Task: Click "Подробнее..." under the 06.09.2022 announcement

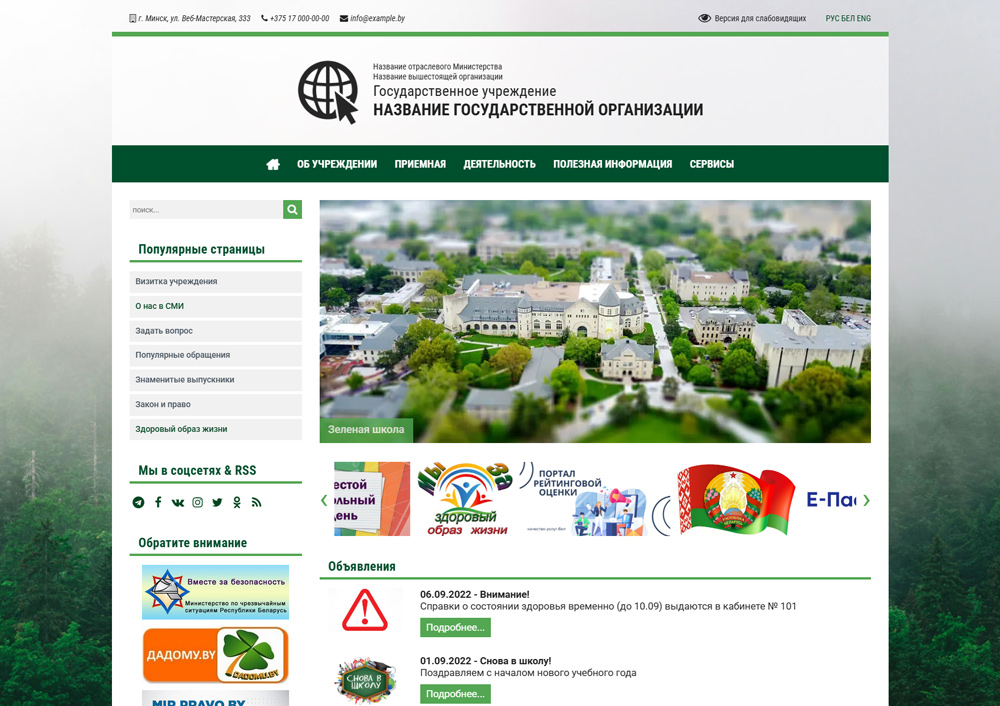Action: tap(455, 627)
